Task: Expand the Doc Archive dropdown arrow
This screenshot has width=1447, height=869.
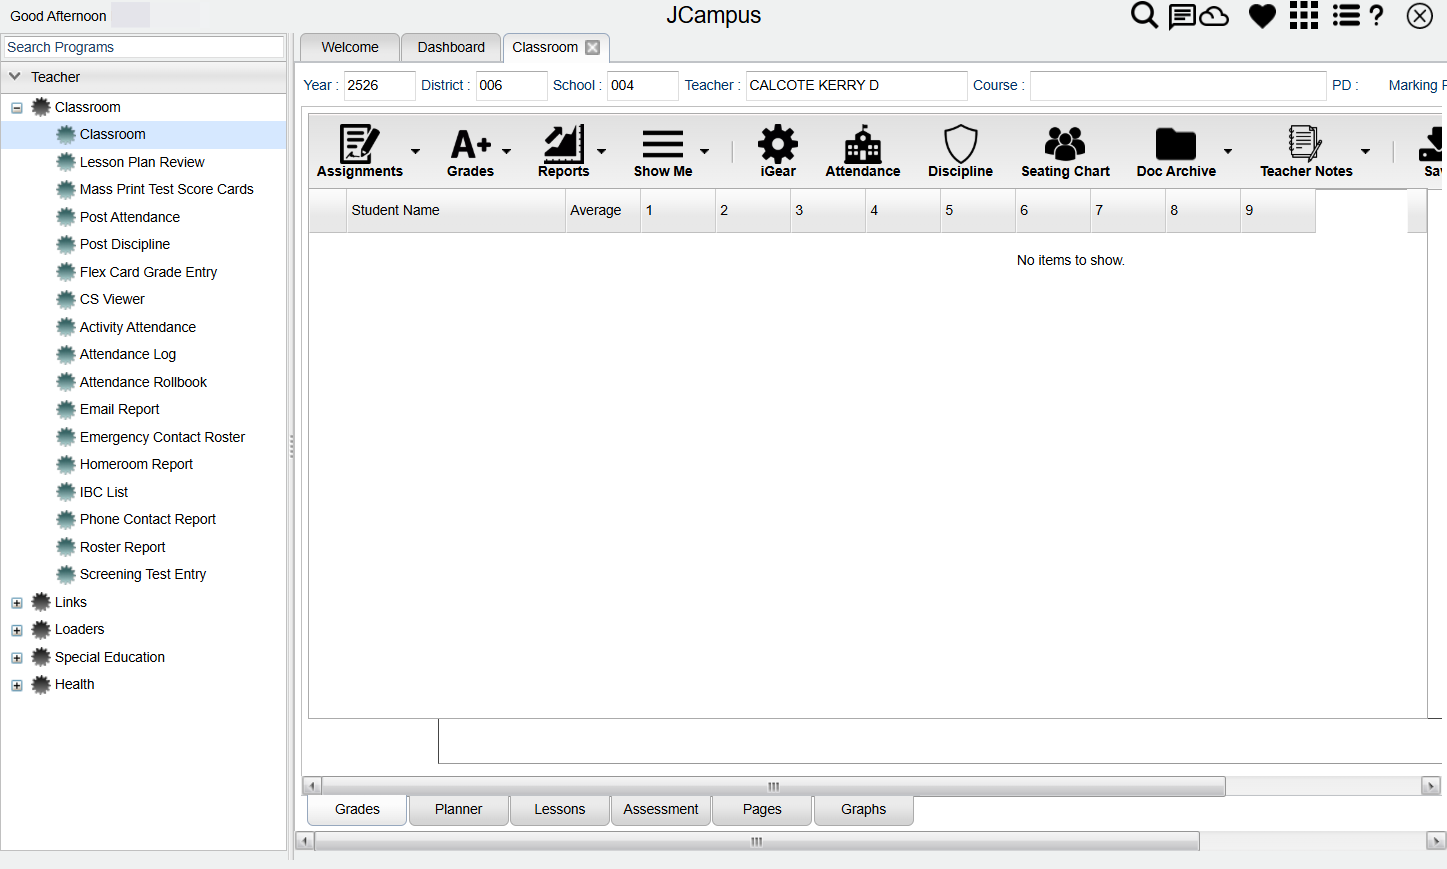Action: click(x=1228, y=151)
